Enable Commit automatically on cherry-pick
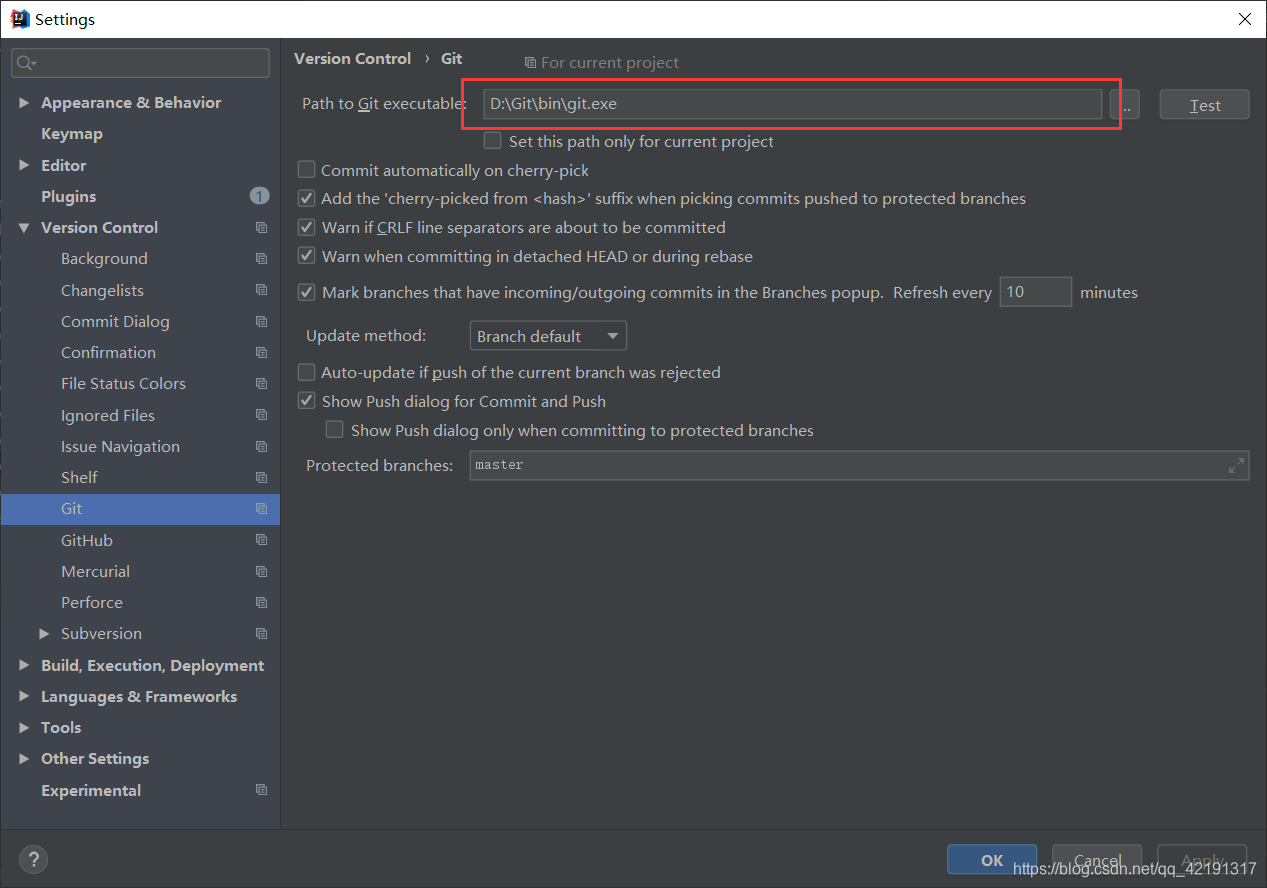Screen dimensions: 1267x888 coord(307,170)
